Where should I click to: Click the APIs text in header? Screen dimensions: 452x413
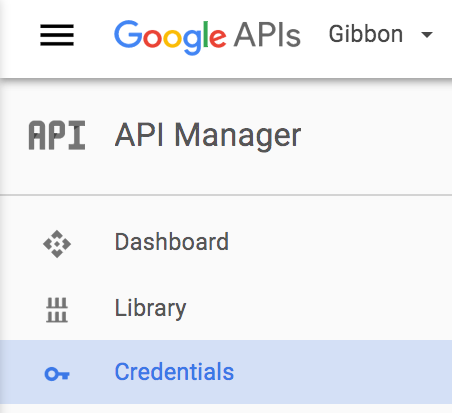click(x=267, y=35)
